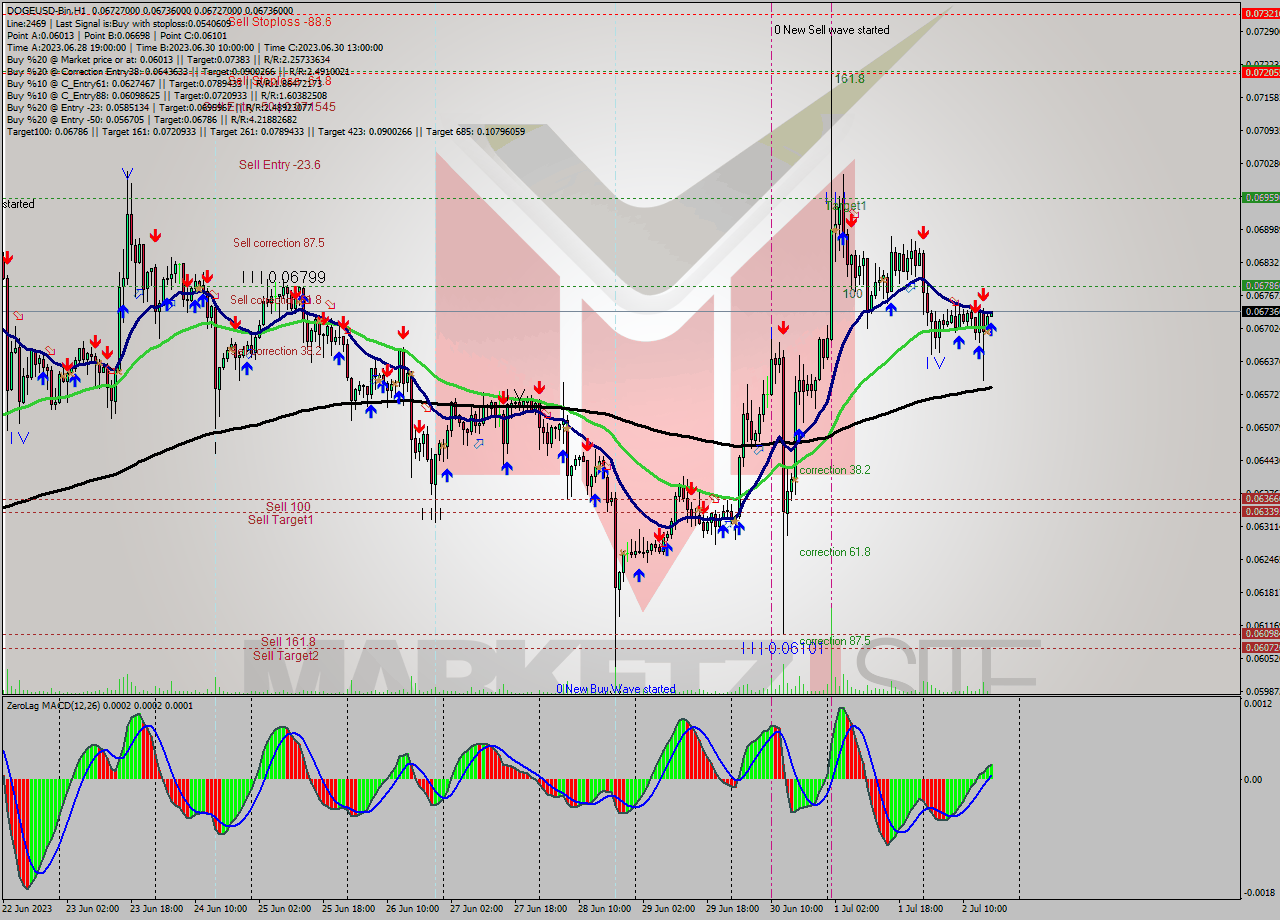Click the '25 Jun 02:00' time label
The height and width of the screenshot is (920, 1280).
point(283,909)
